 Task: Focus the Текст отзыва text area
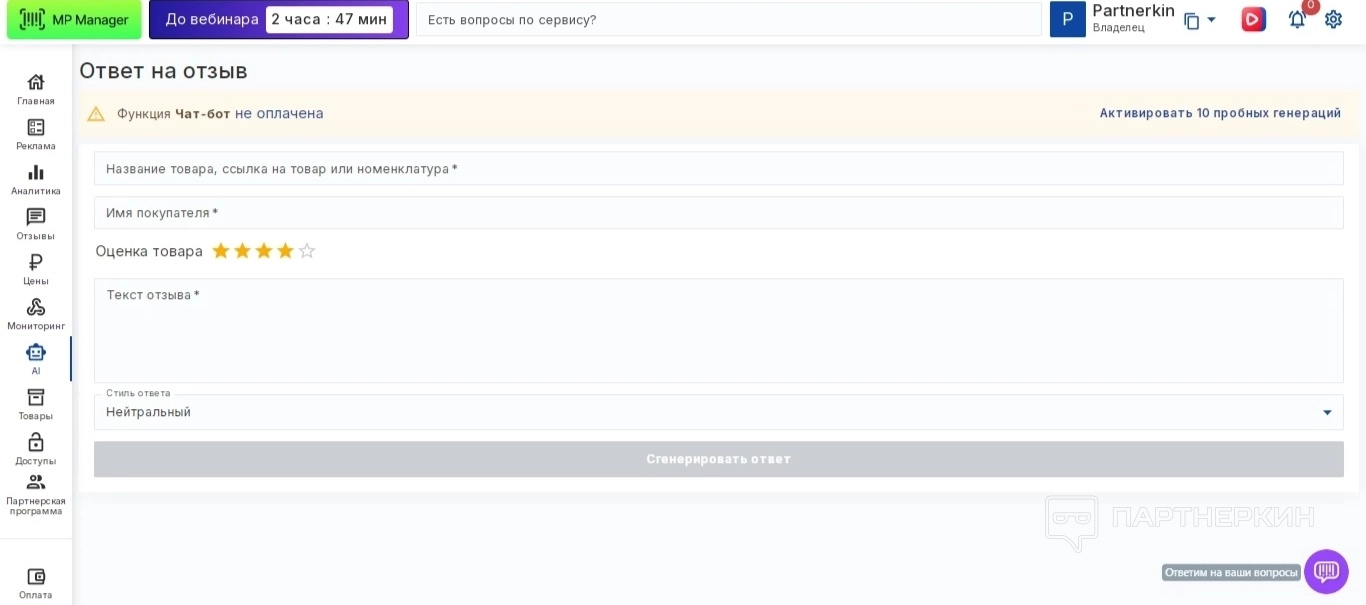point(719,330)
